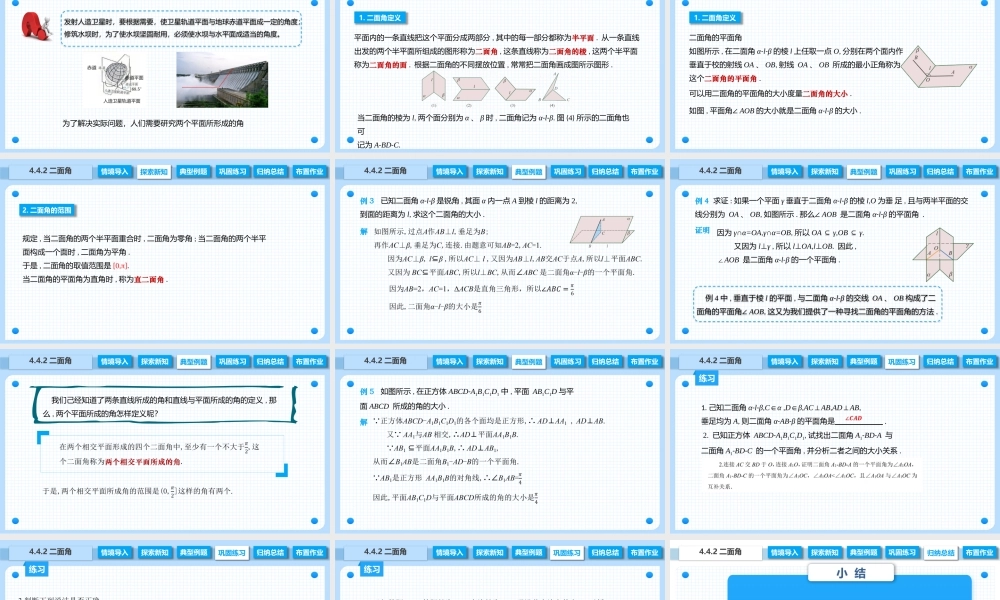Open 情境导入 tab on the 例5 slide

(450, 362)
